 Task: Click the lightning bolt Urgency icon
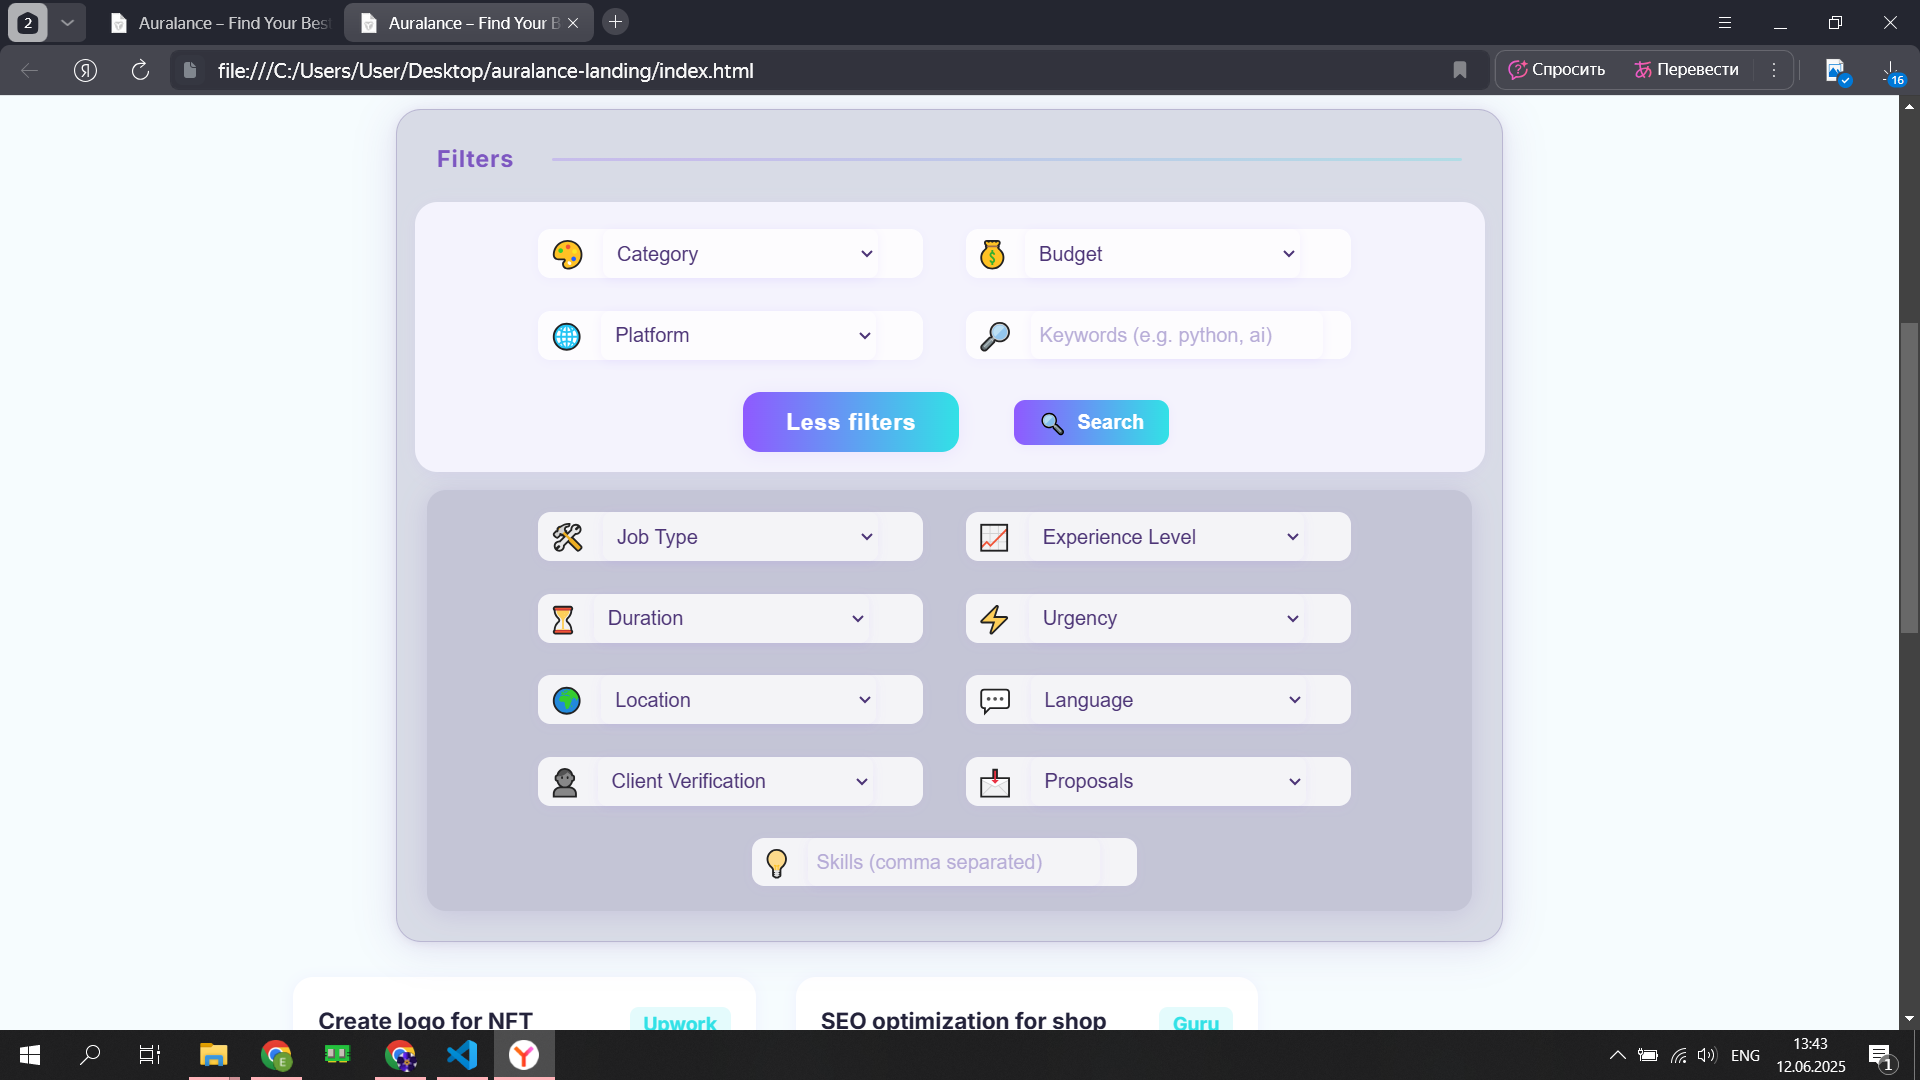[x=994, y=619]
